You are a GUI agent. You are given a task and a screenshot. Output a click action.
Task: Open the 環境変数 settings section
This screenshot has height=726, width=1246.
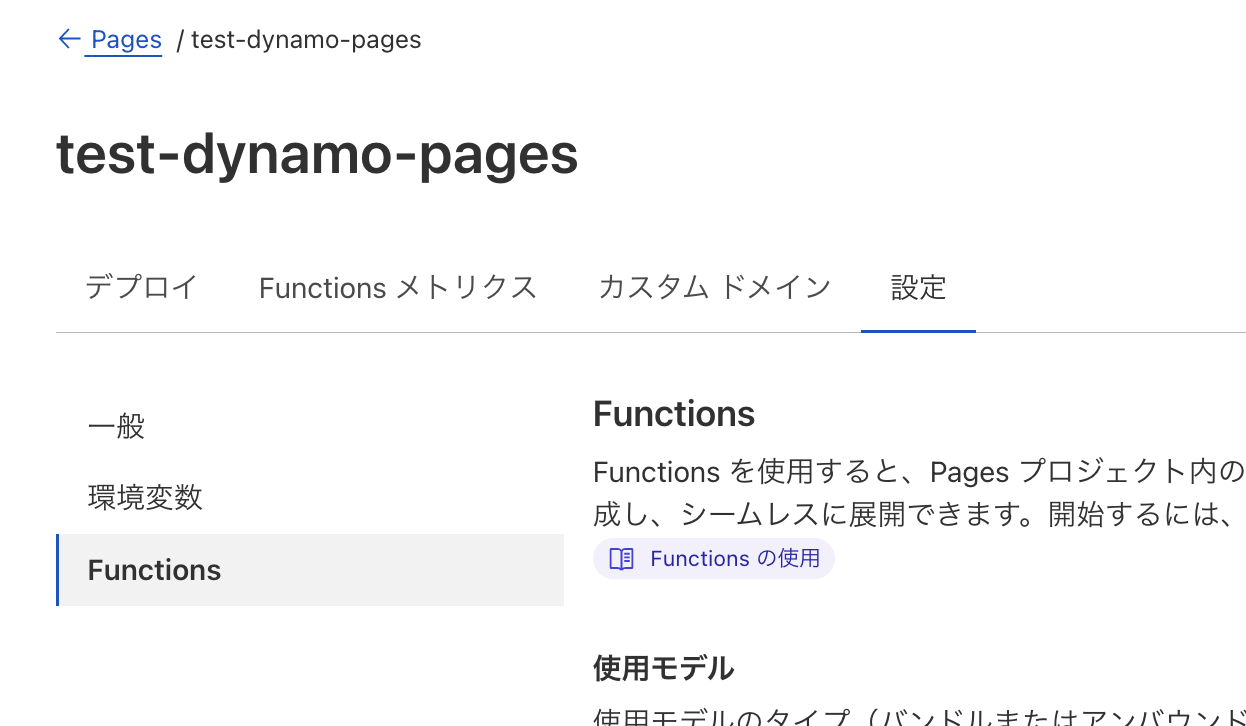146,497
